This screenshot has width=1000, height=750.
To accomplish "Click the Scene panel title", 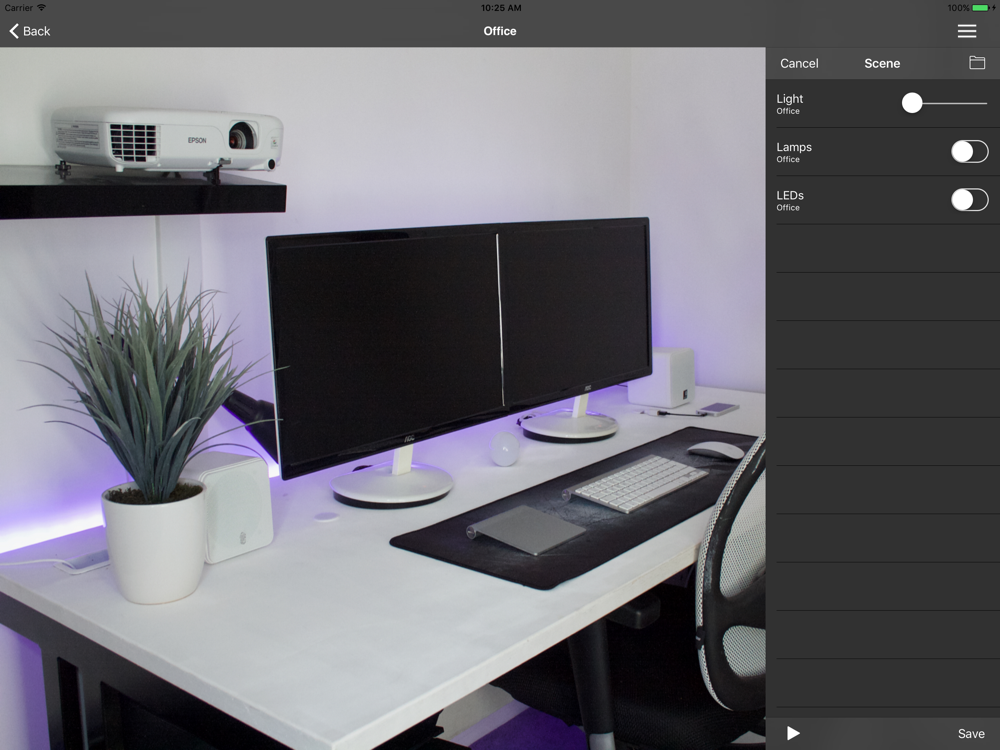I will (x=881, y=63).
